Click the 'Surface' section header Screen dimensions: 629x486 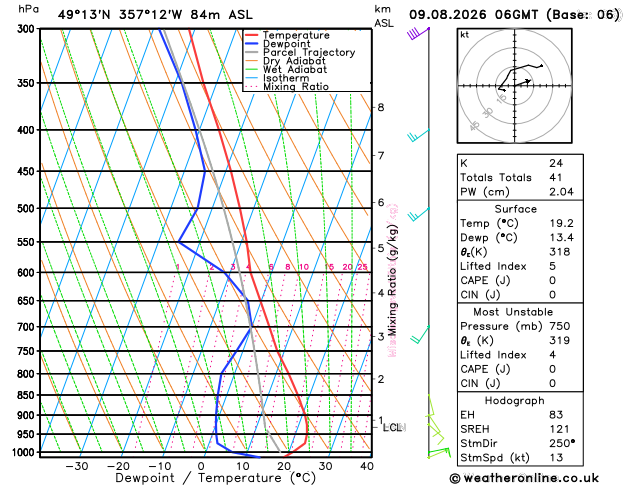pos(515,209)
